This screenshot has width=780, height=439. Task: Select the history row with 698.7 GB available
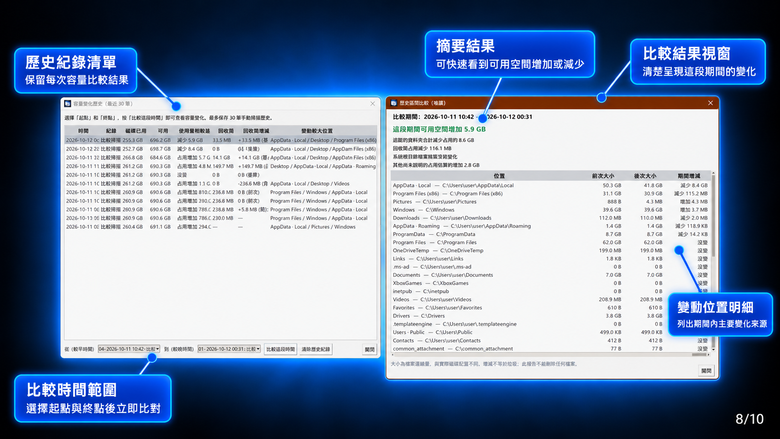(221, 149)
